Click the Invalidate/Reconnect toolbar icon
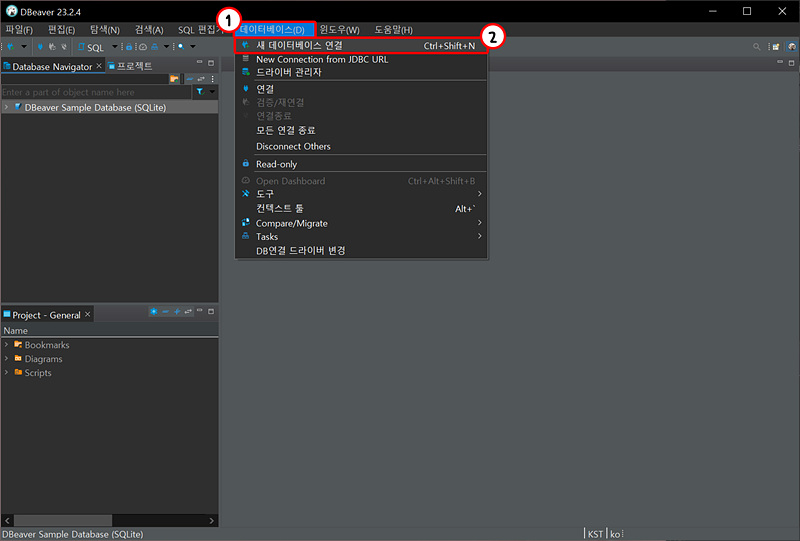This screenshot has width=800, height=541. click(x=52, y=47)
